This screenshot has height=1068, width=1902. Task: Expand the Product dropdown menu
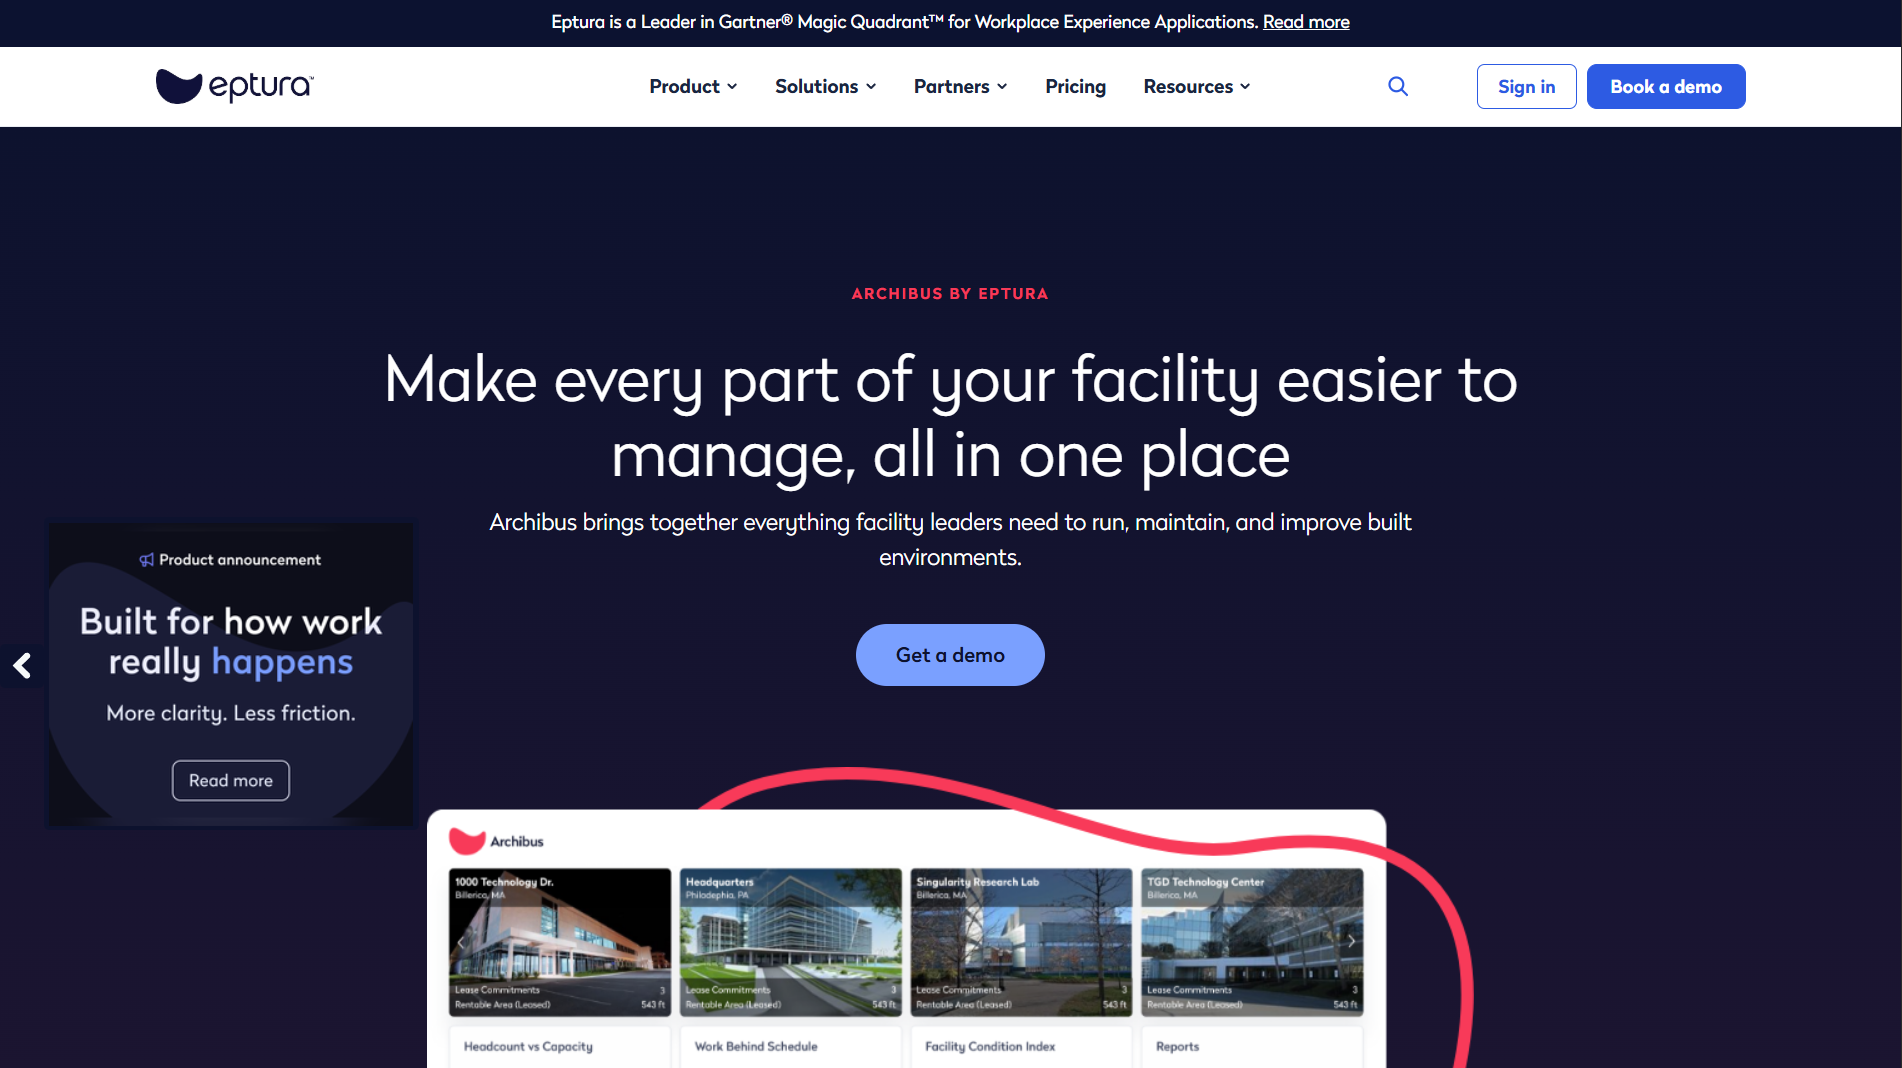tap(693, 86)
